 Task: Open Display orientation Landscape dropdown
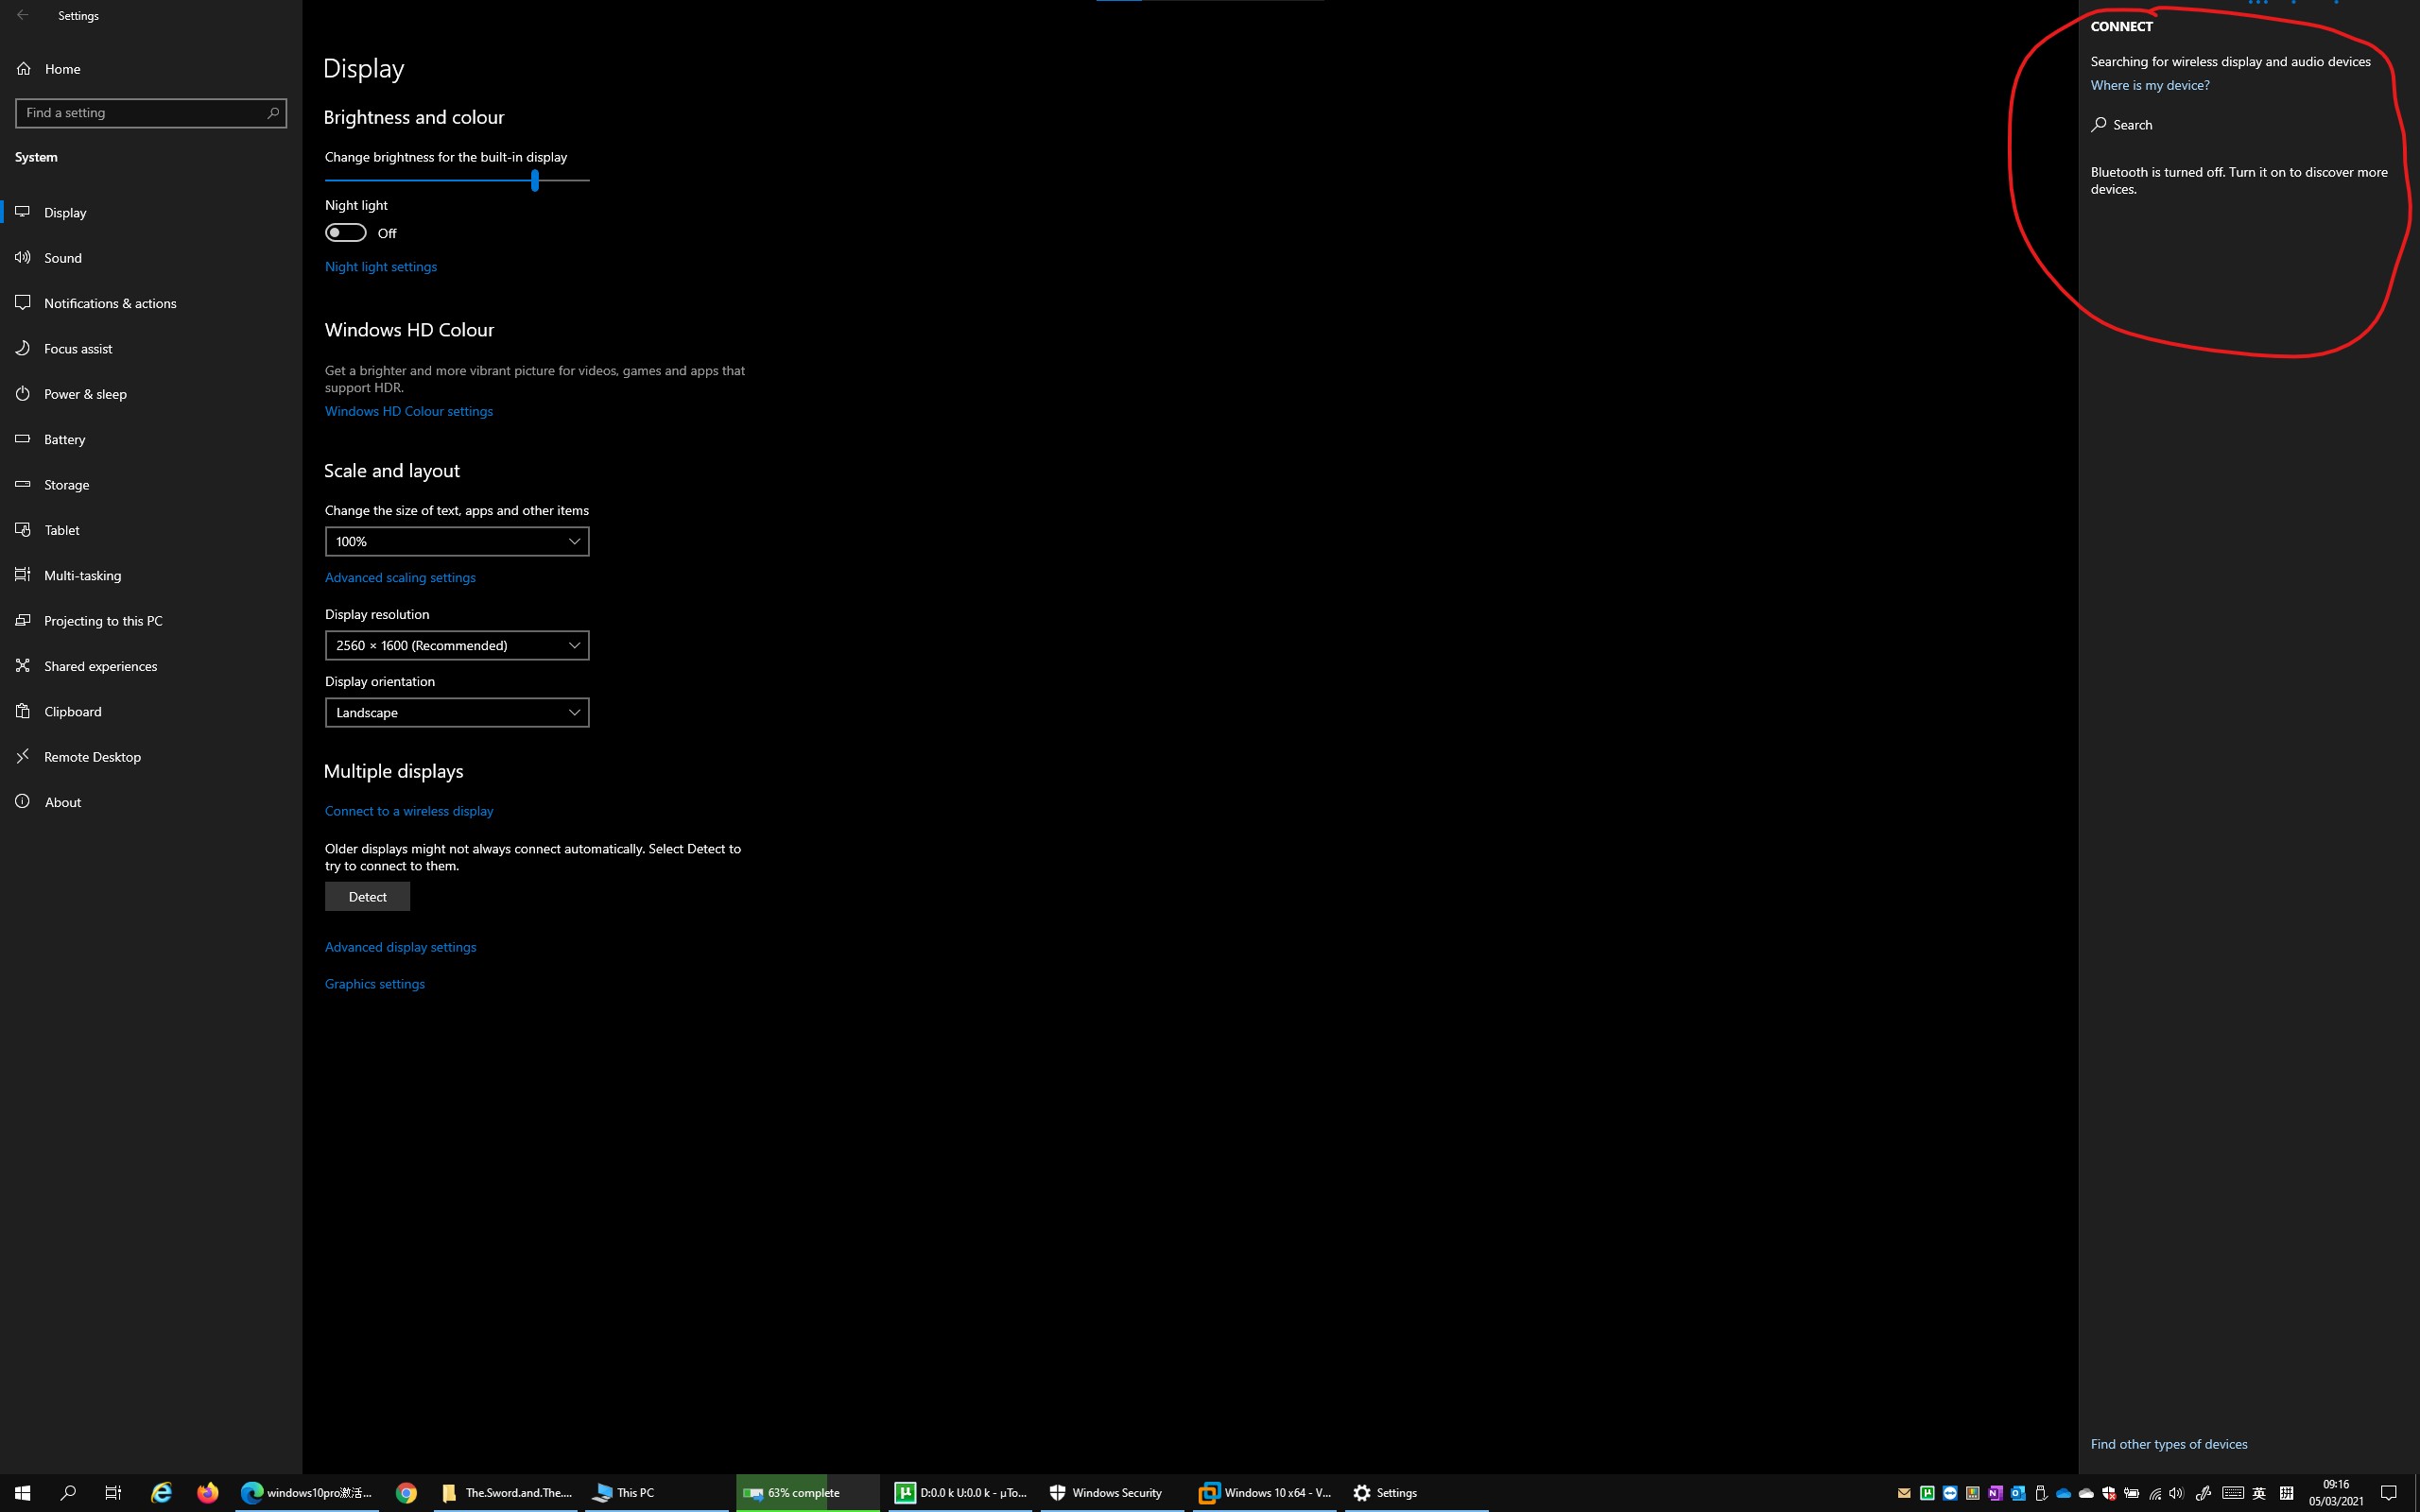[x=456, y=713]
